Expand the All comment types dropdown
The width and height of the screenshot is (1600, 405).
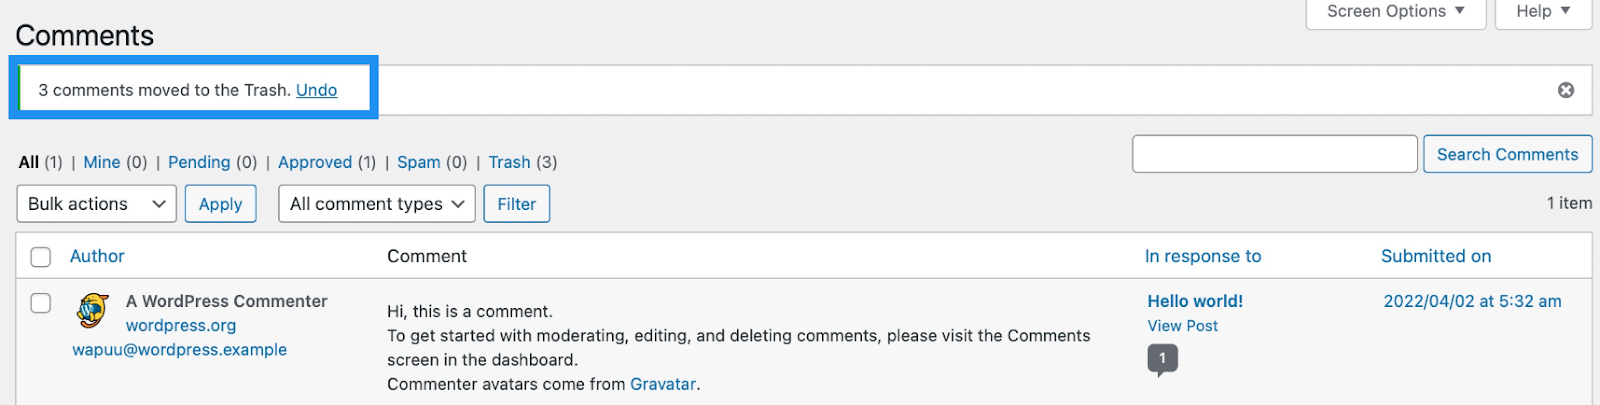(377, 204)
